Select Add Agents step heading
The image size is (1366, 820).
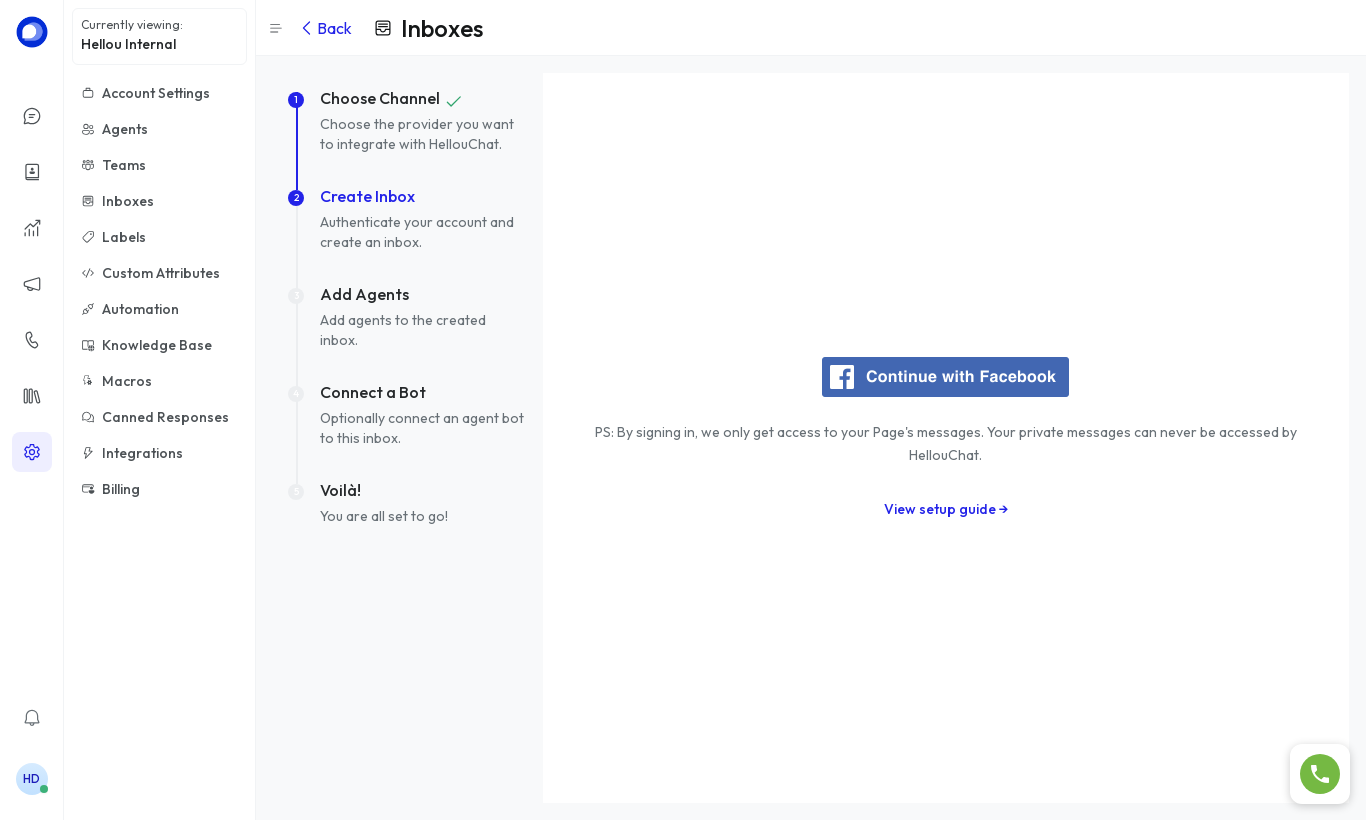click(x=365, y=295)
